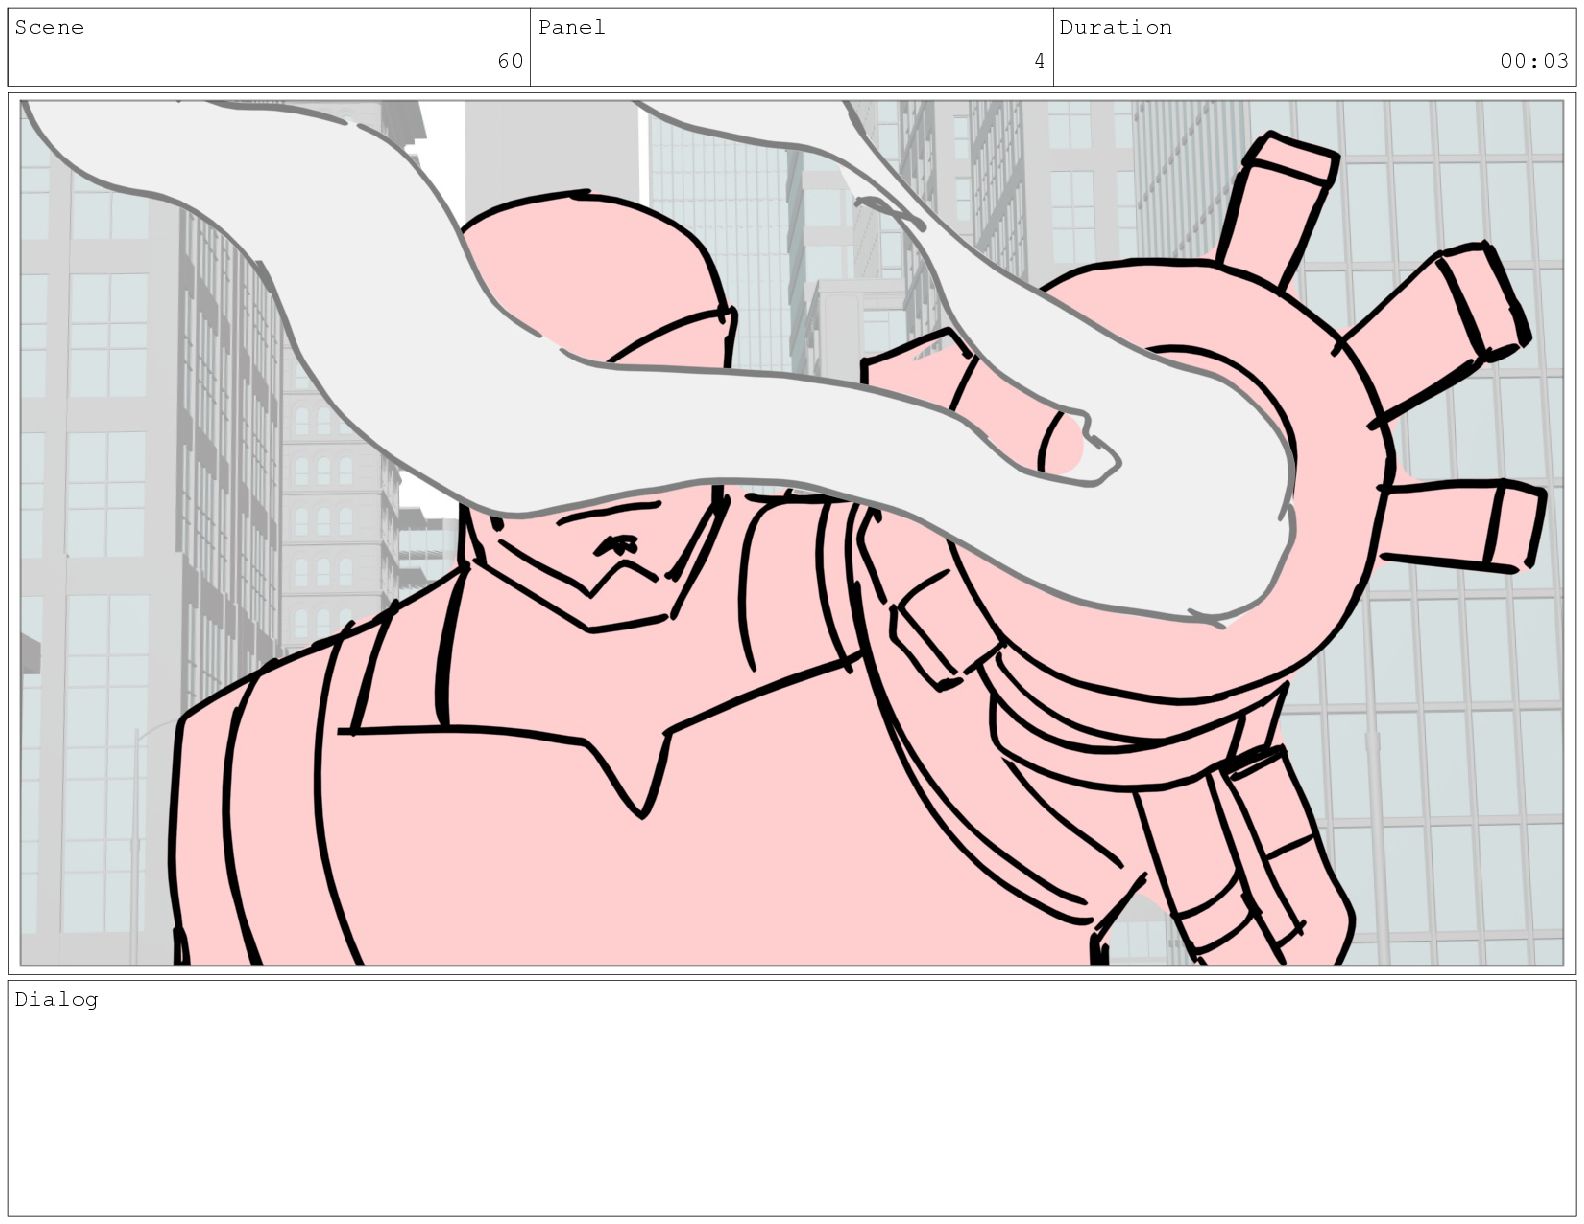Select the panel number 4
The width and height of the screenshot is (1584, 1224).
(1039, 61)
